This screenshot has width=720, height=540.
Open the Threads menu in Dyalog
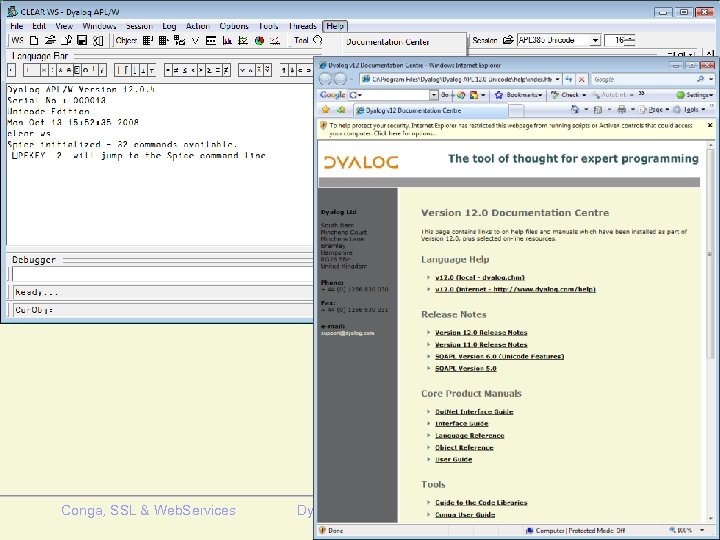(303, 26)
